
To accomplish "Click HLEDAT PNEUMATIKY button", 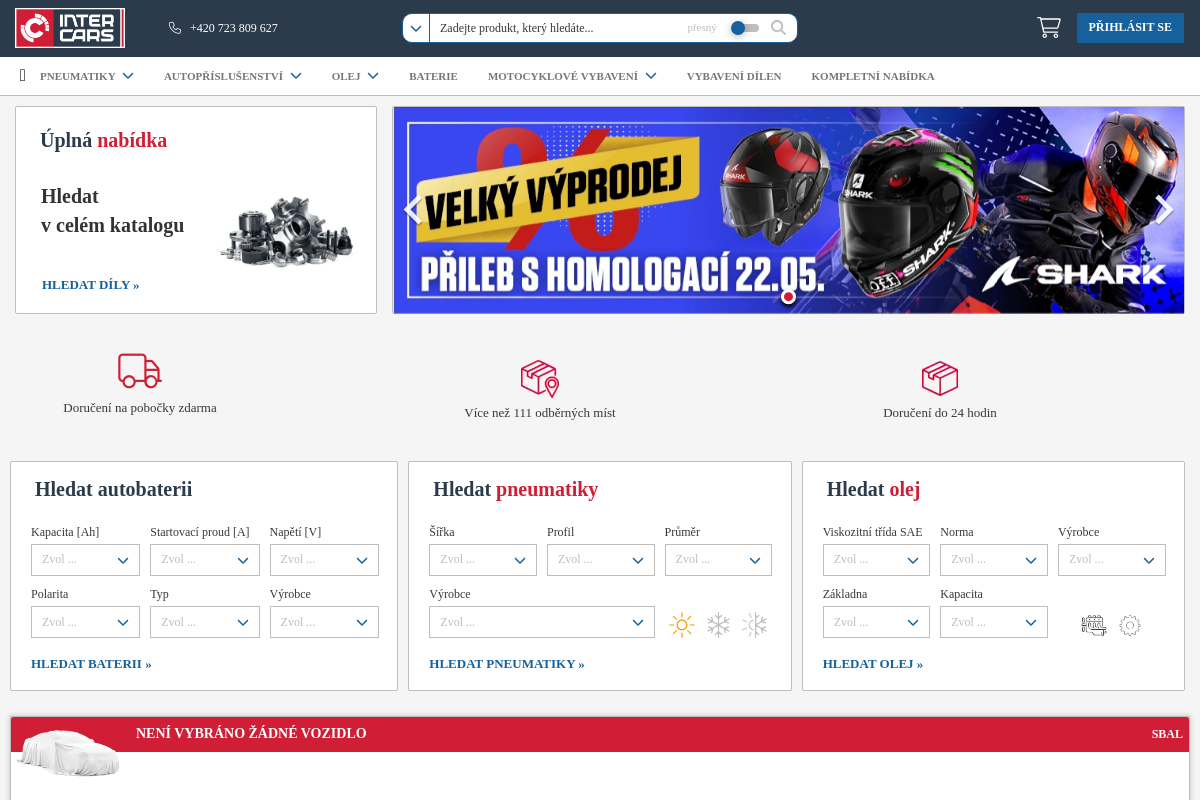I will click(506, 663).
